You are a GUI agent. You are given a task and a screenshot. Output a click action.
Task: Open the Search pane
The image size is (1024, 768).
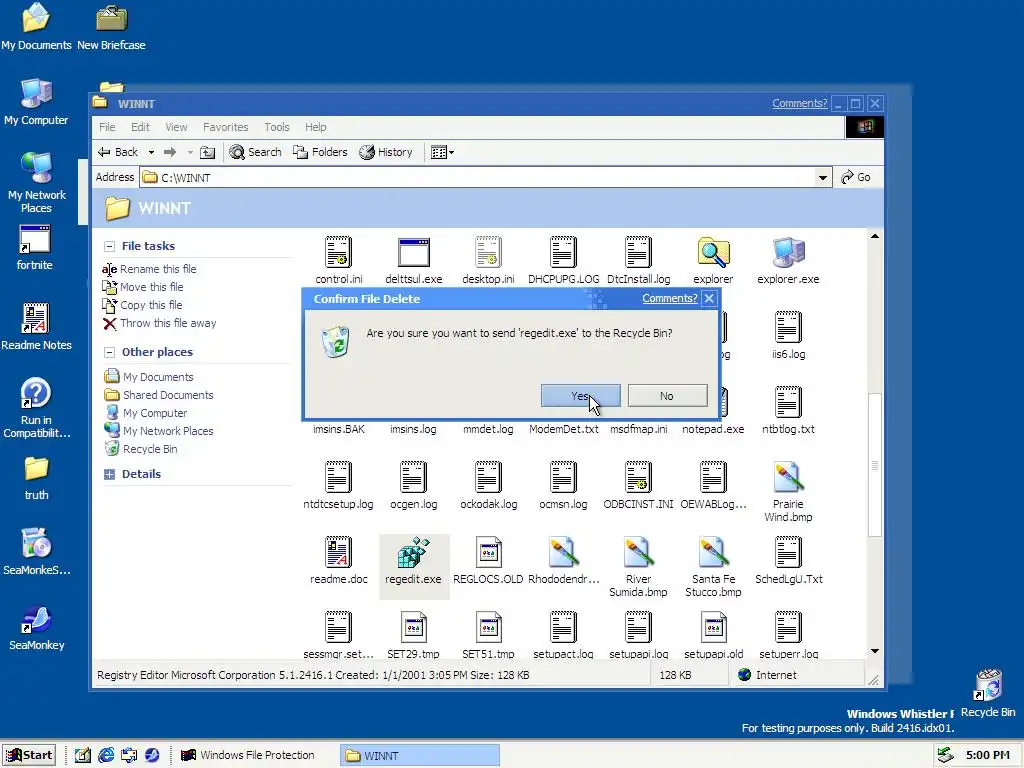coord(255,152)
